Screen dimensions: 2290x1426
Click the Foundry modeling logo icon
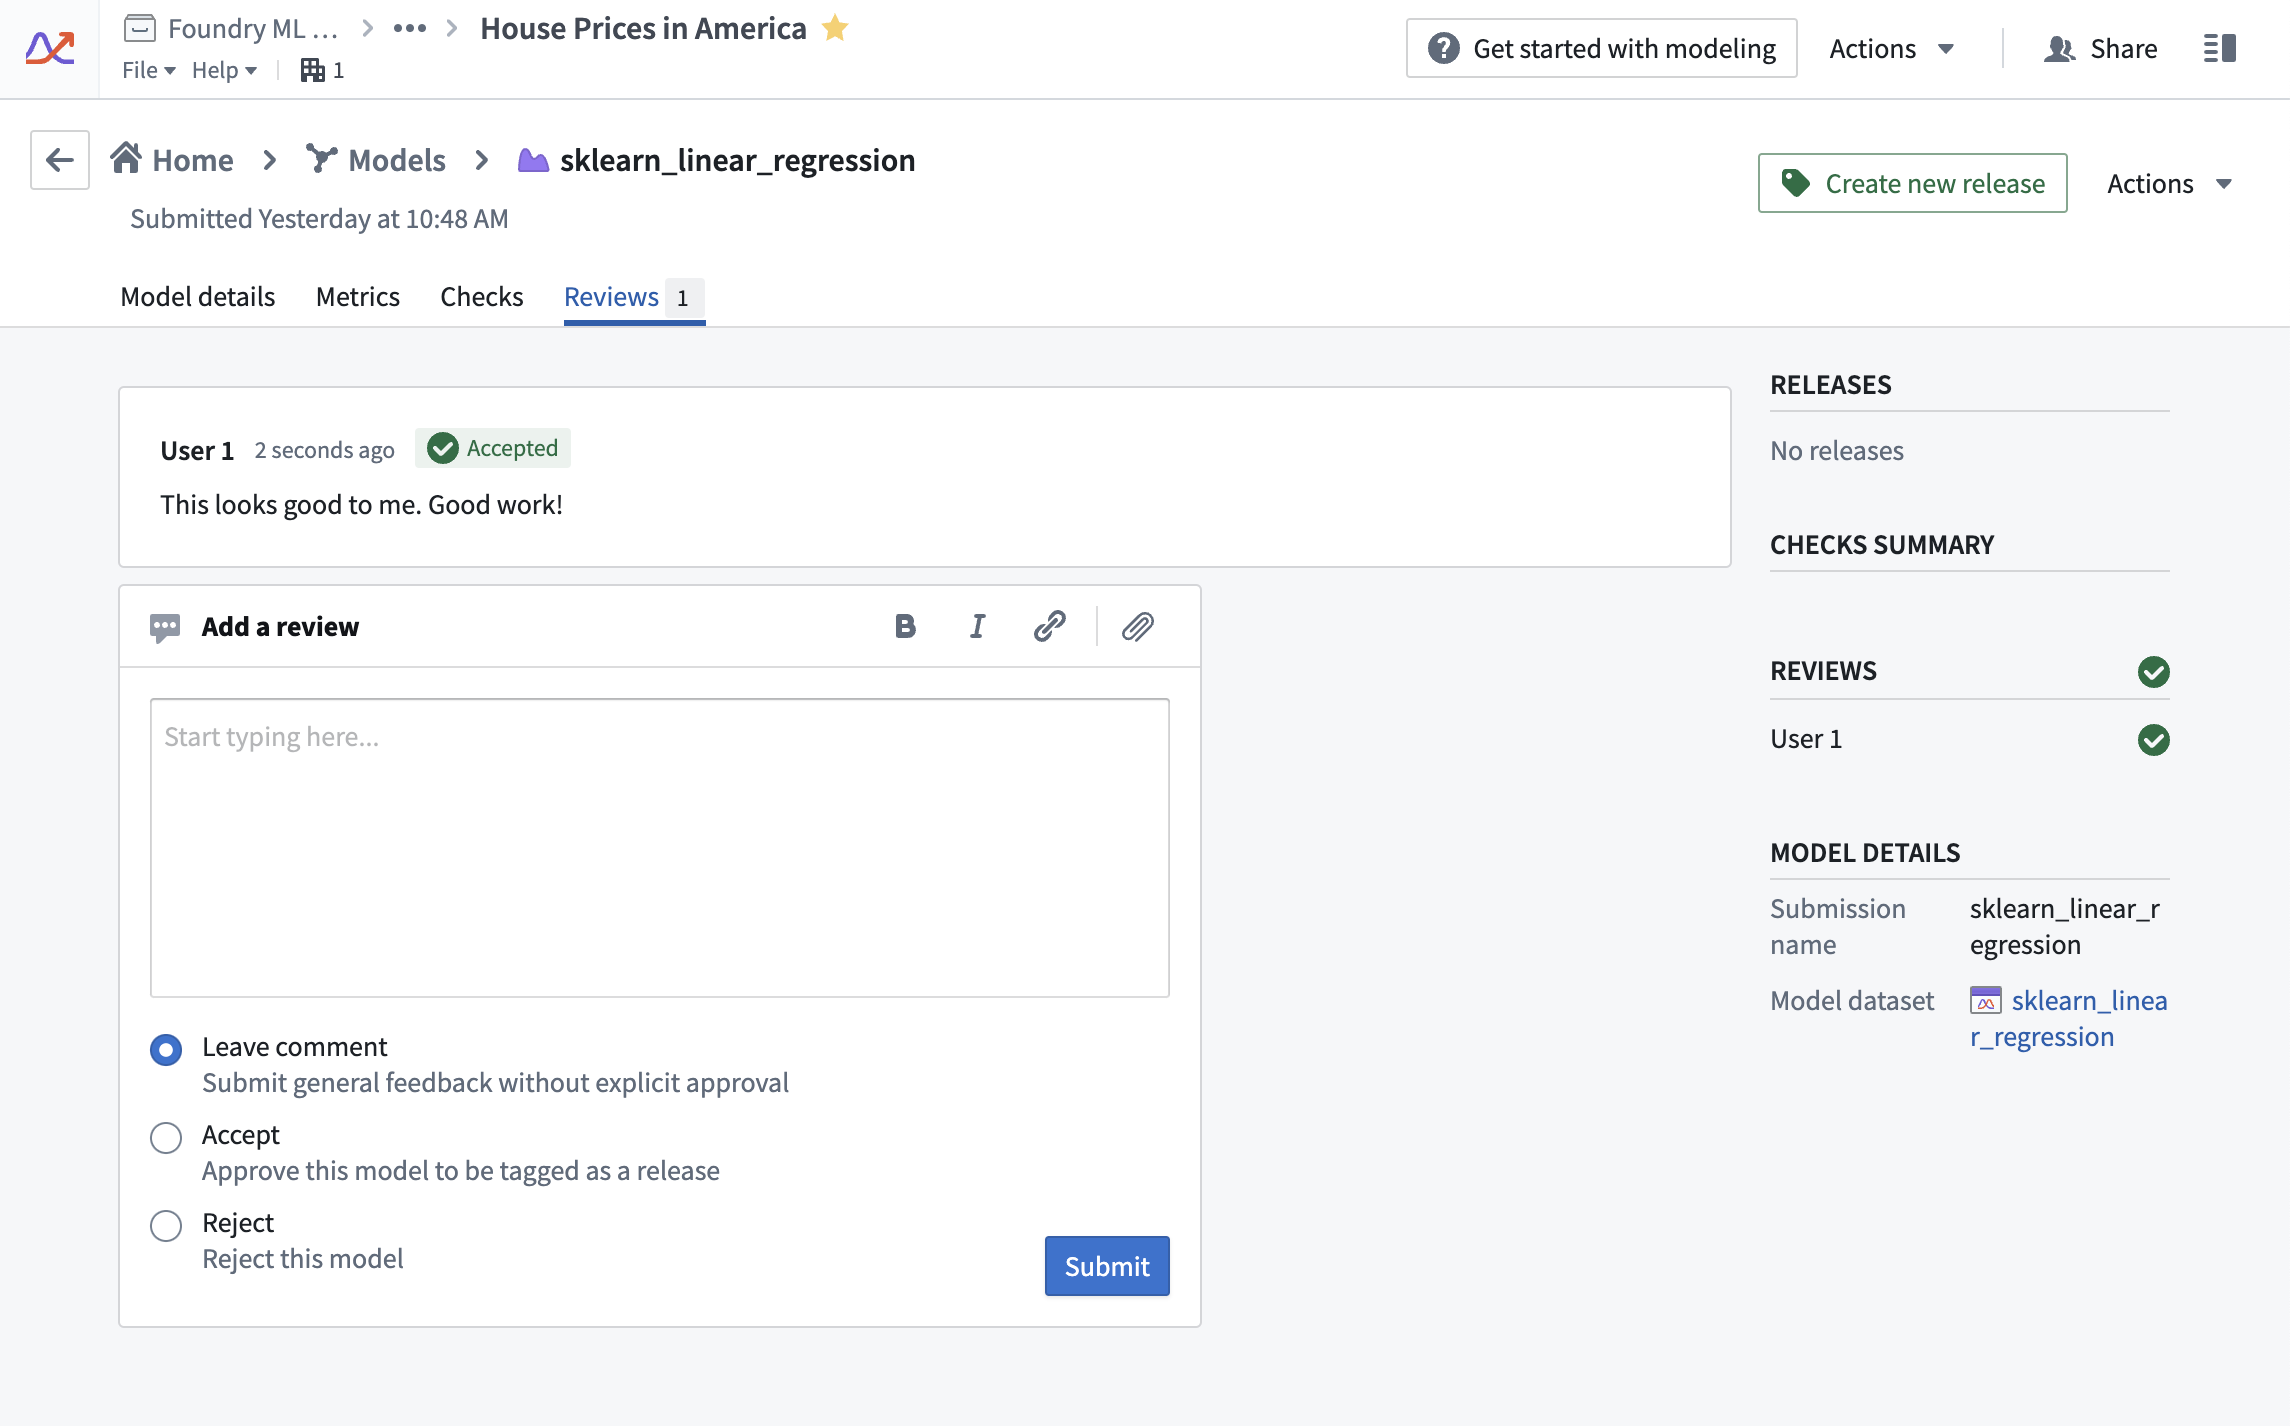(50, 48)
